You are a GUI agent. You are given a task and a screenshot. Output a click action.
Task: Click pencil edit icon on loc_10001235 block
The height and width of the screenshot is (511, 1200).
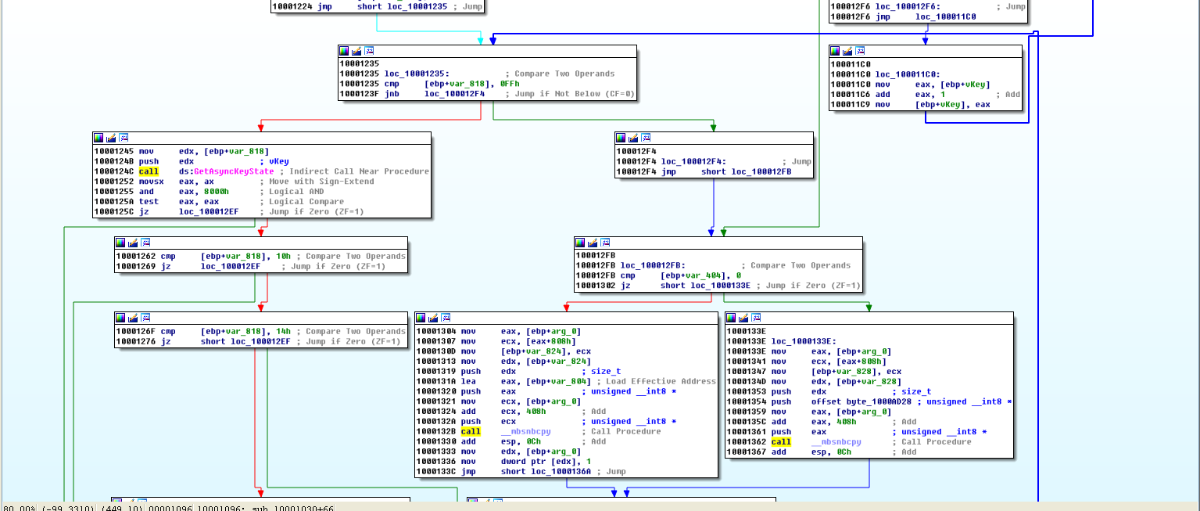pos(356,50)
